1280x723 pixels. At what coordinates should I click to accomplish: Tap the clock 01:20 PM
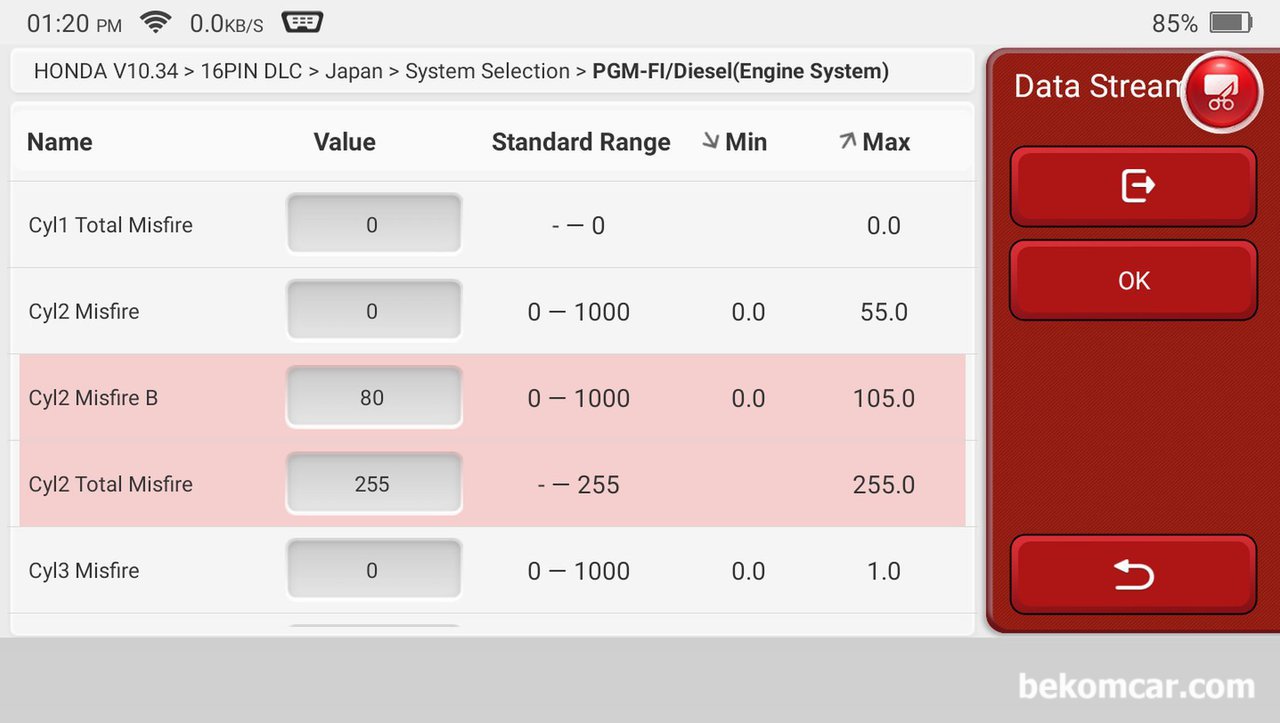75,23
